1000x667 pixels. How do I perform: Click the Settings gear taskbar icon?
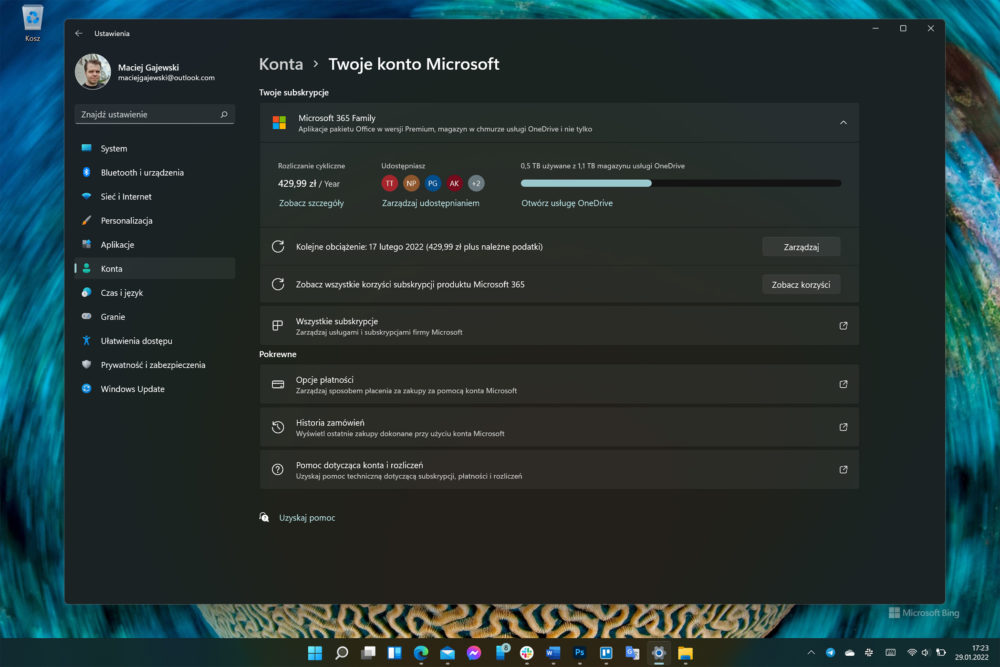point(659,653)
